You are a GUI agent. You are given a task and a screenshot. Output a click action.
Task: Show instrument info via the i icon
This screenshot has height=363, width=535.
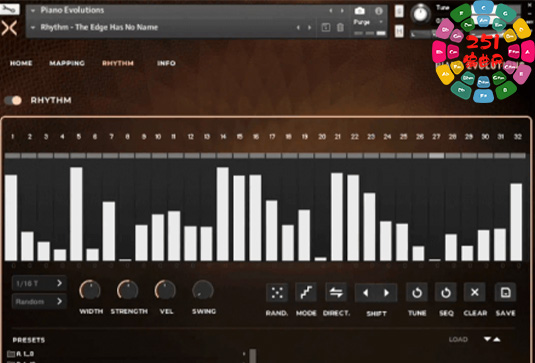[x=379, y=11]
